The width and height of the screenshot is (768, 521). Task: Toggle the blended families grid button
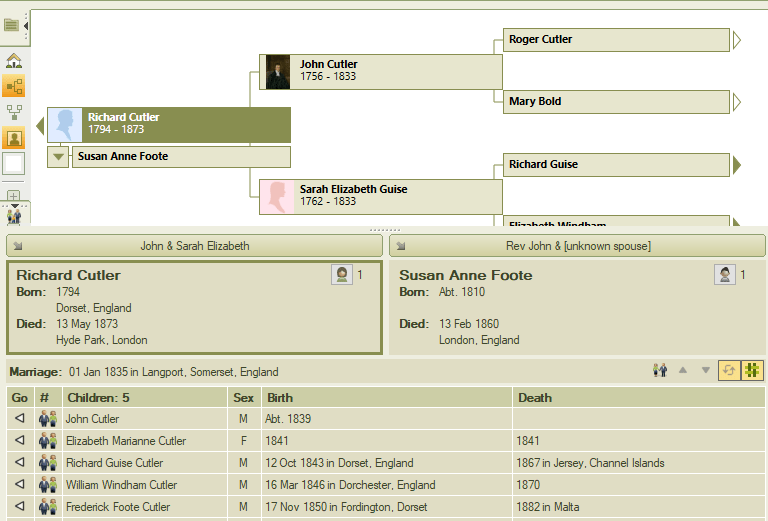click(752, 370)
